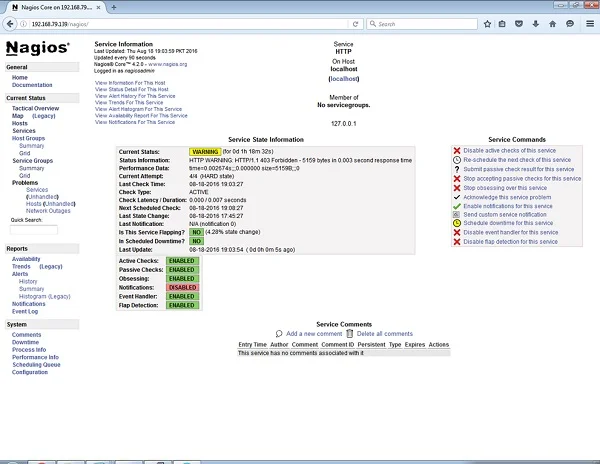Click red X icon beside Stop obsessing over service
Image resolution: width=600 pixels, height=464 pixels.
(x=457, y=188)
